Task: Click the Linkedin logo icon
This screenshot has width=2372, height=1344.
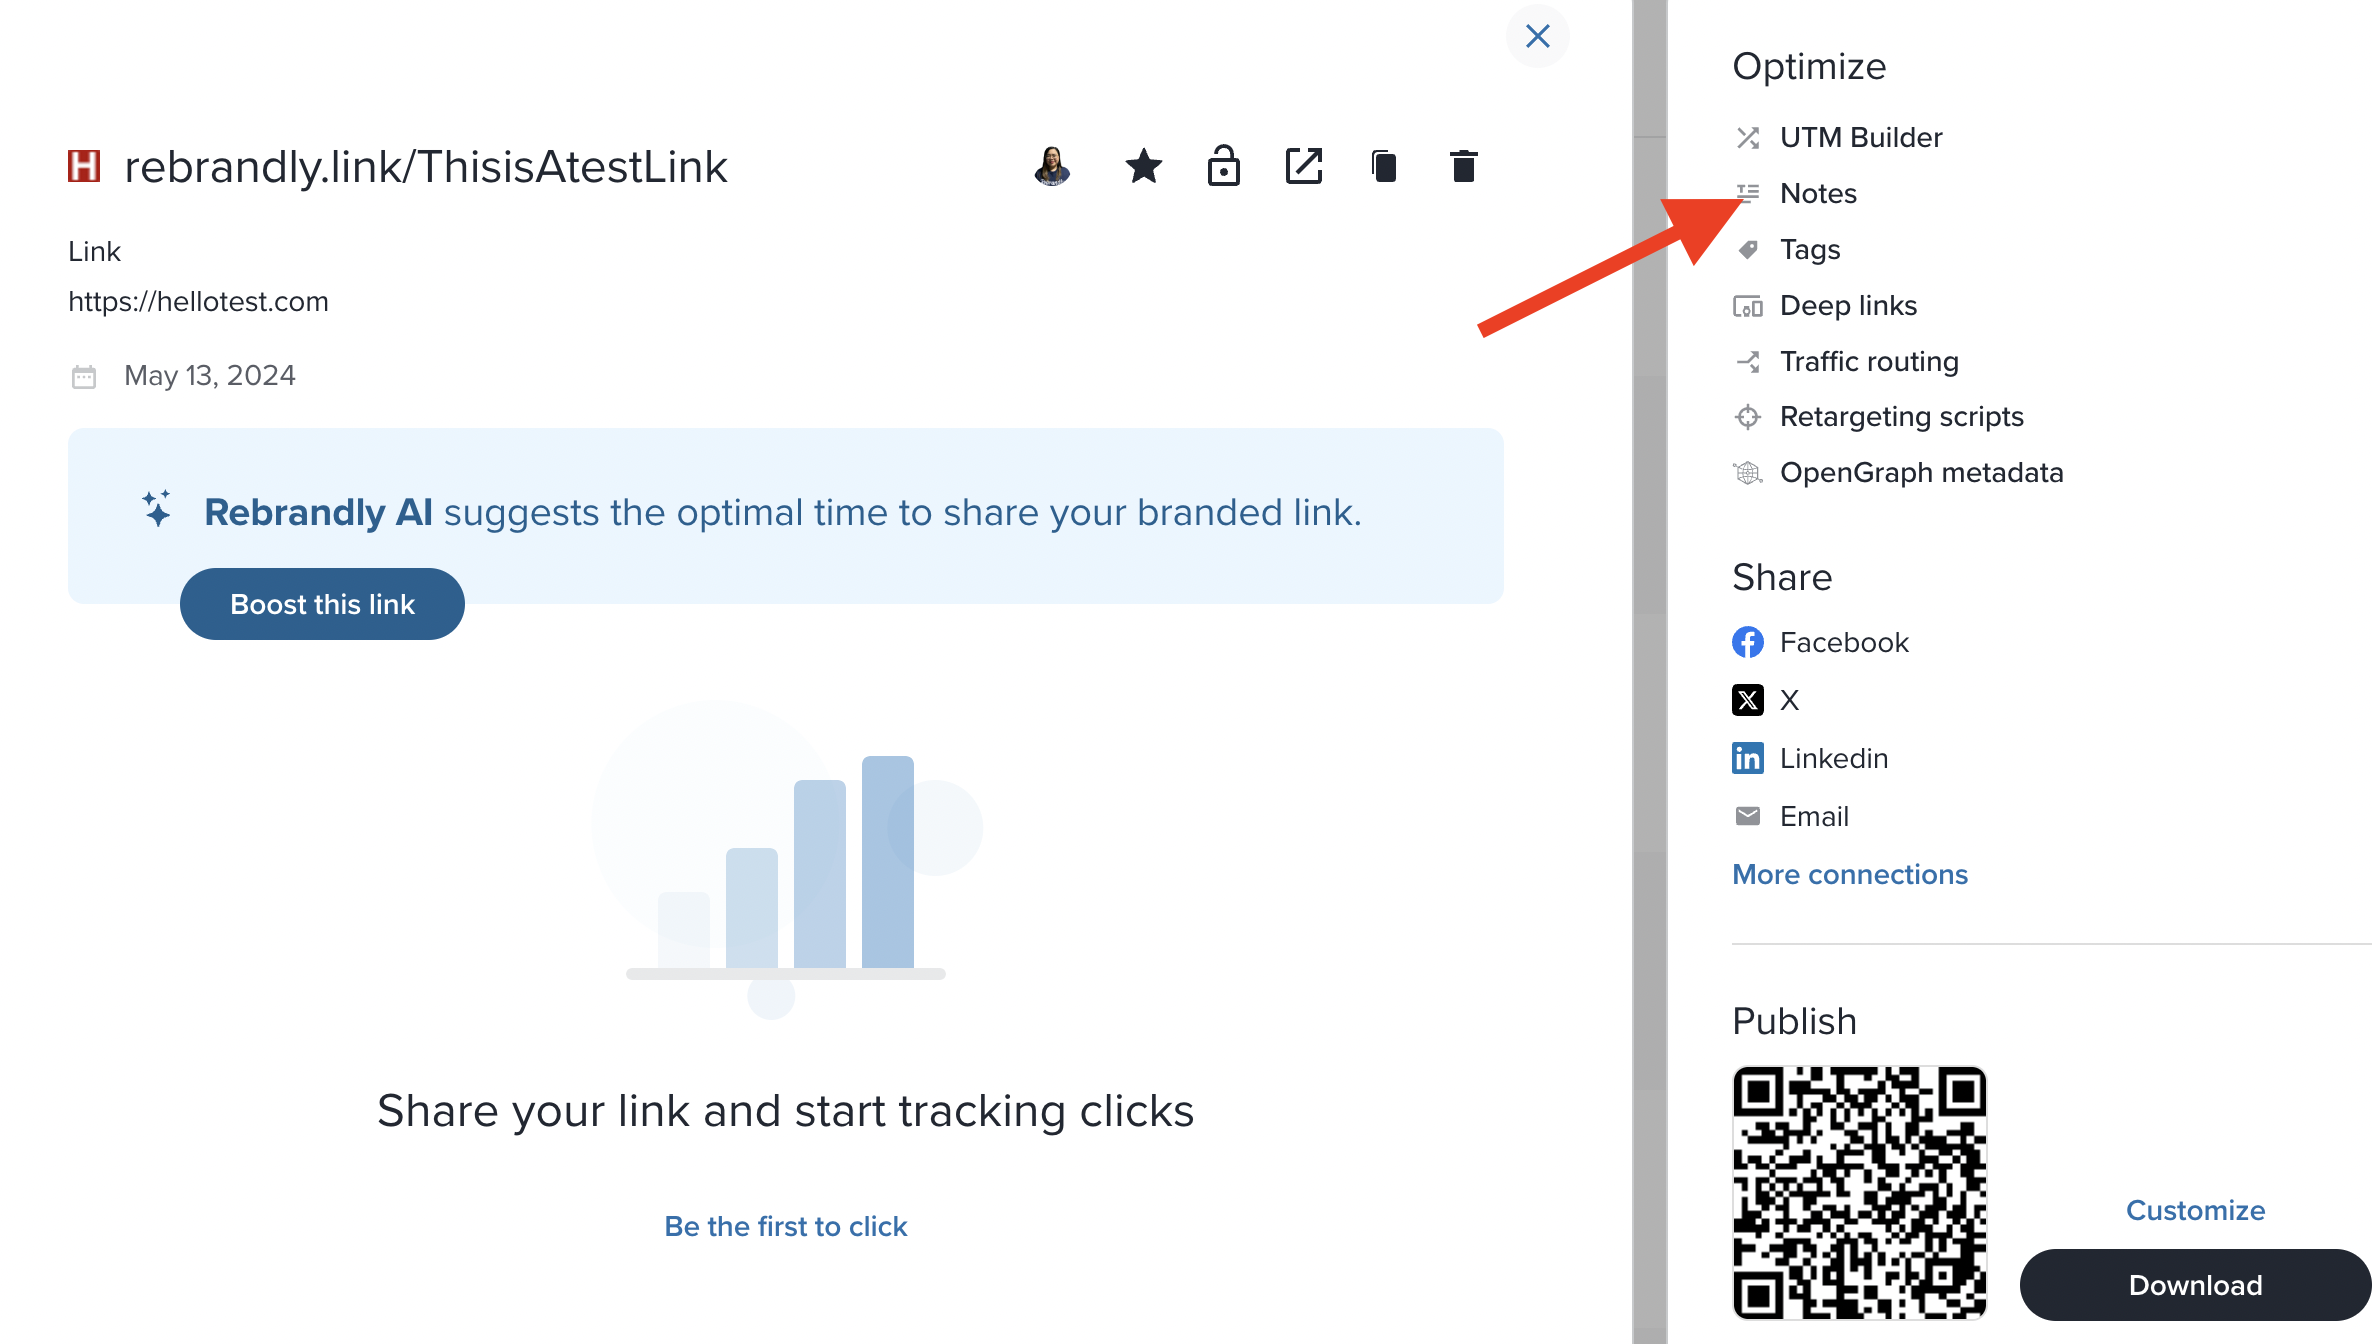Action: tap(1748, 758)
